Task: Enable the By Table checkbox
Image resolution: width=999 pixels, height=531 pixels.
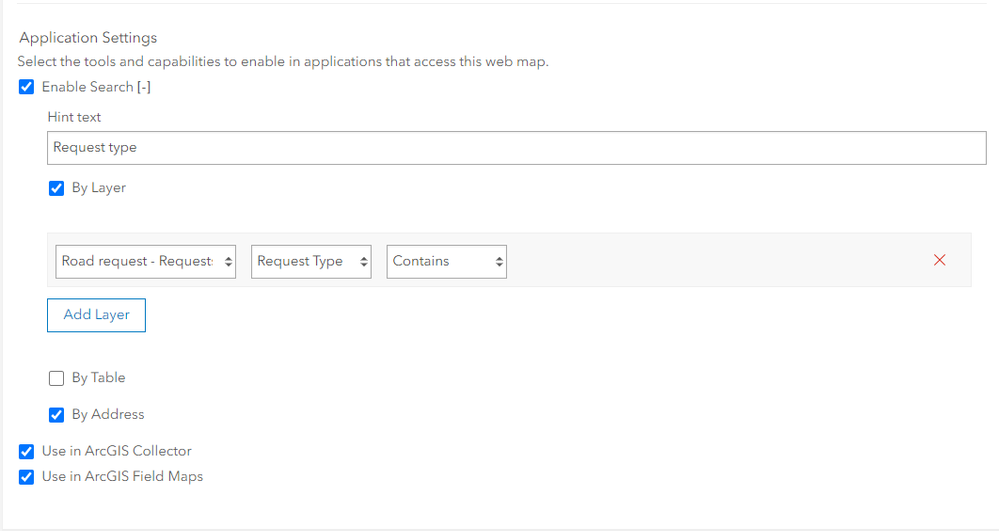Action: click(57, 378)
